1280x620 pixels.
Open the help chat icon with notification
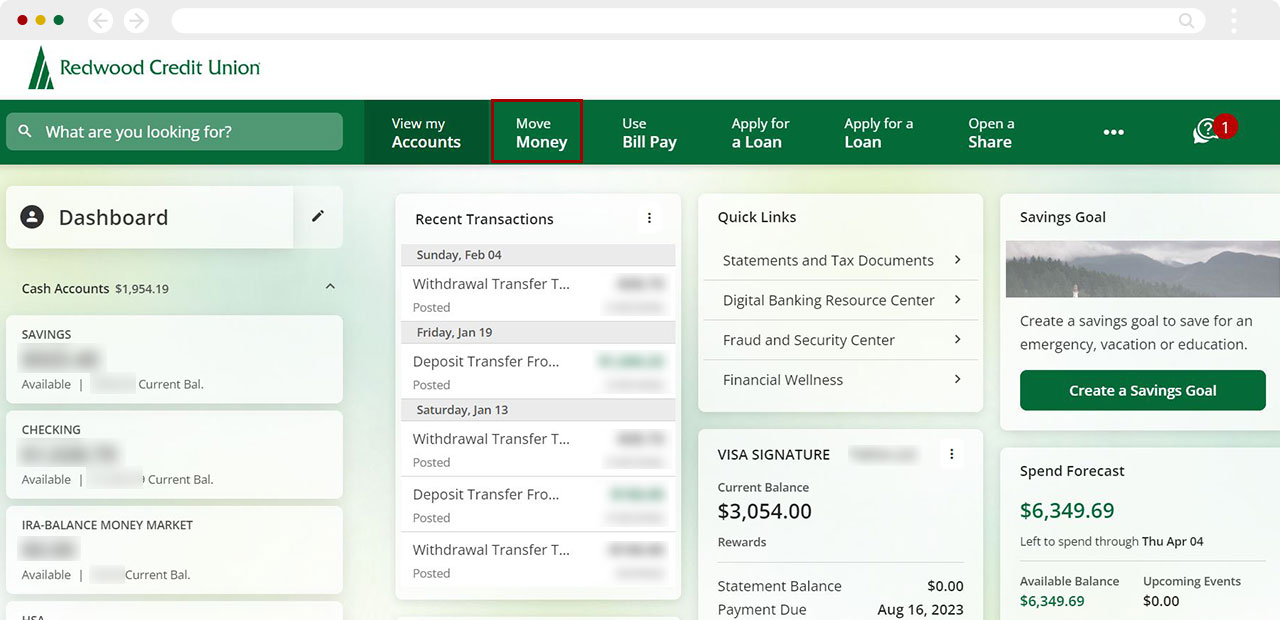coord(1206,131)
